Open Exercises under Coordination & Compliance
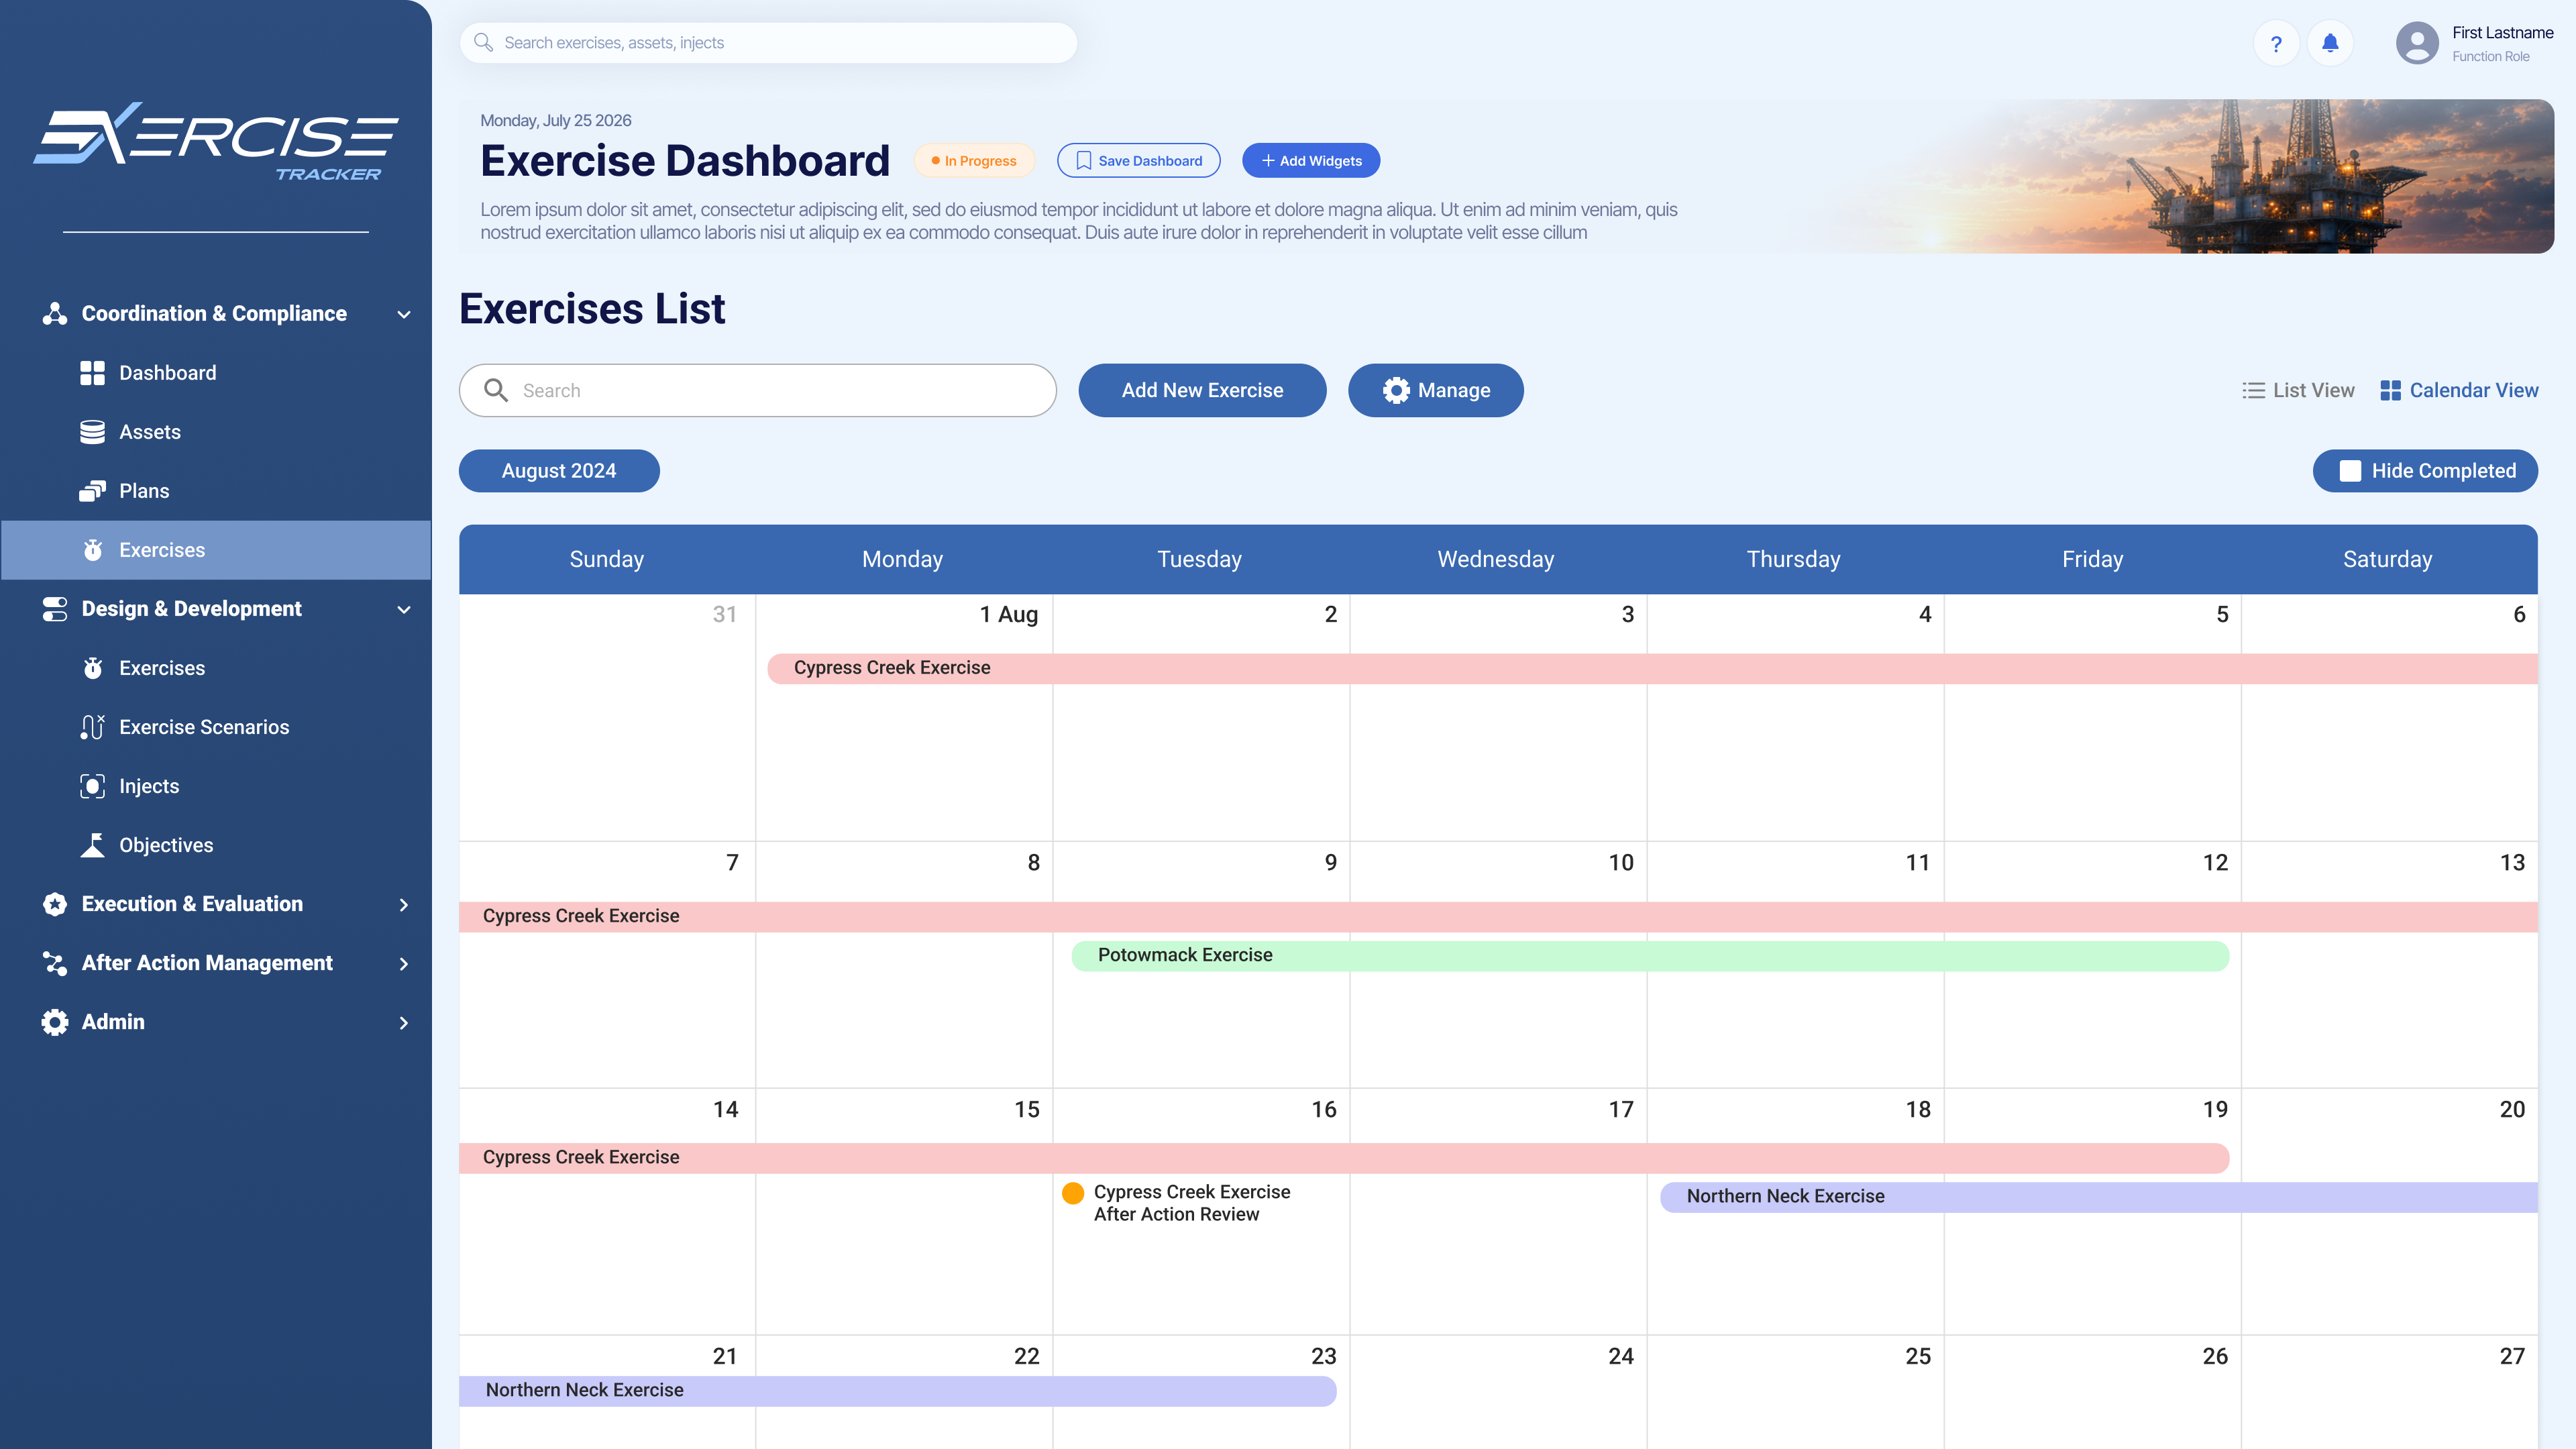 point(216,550)
